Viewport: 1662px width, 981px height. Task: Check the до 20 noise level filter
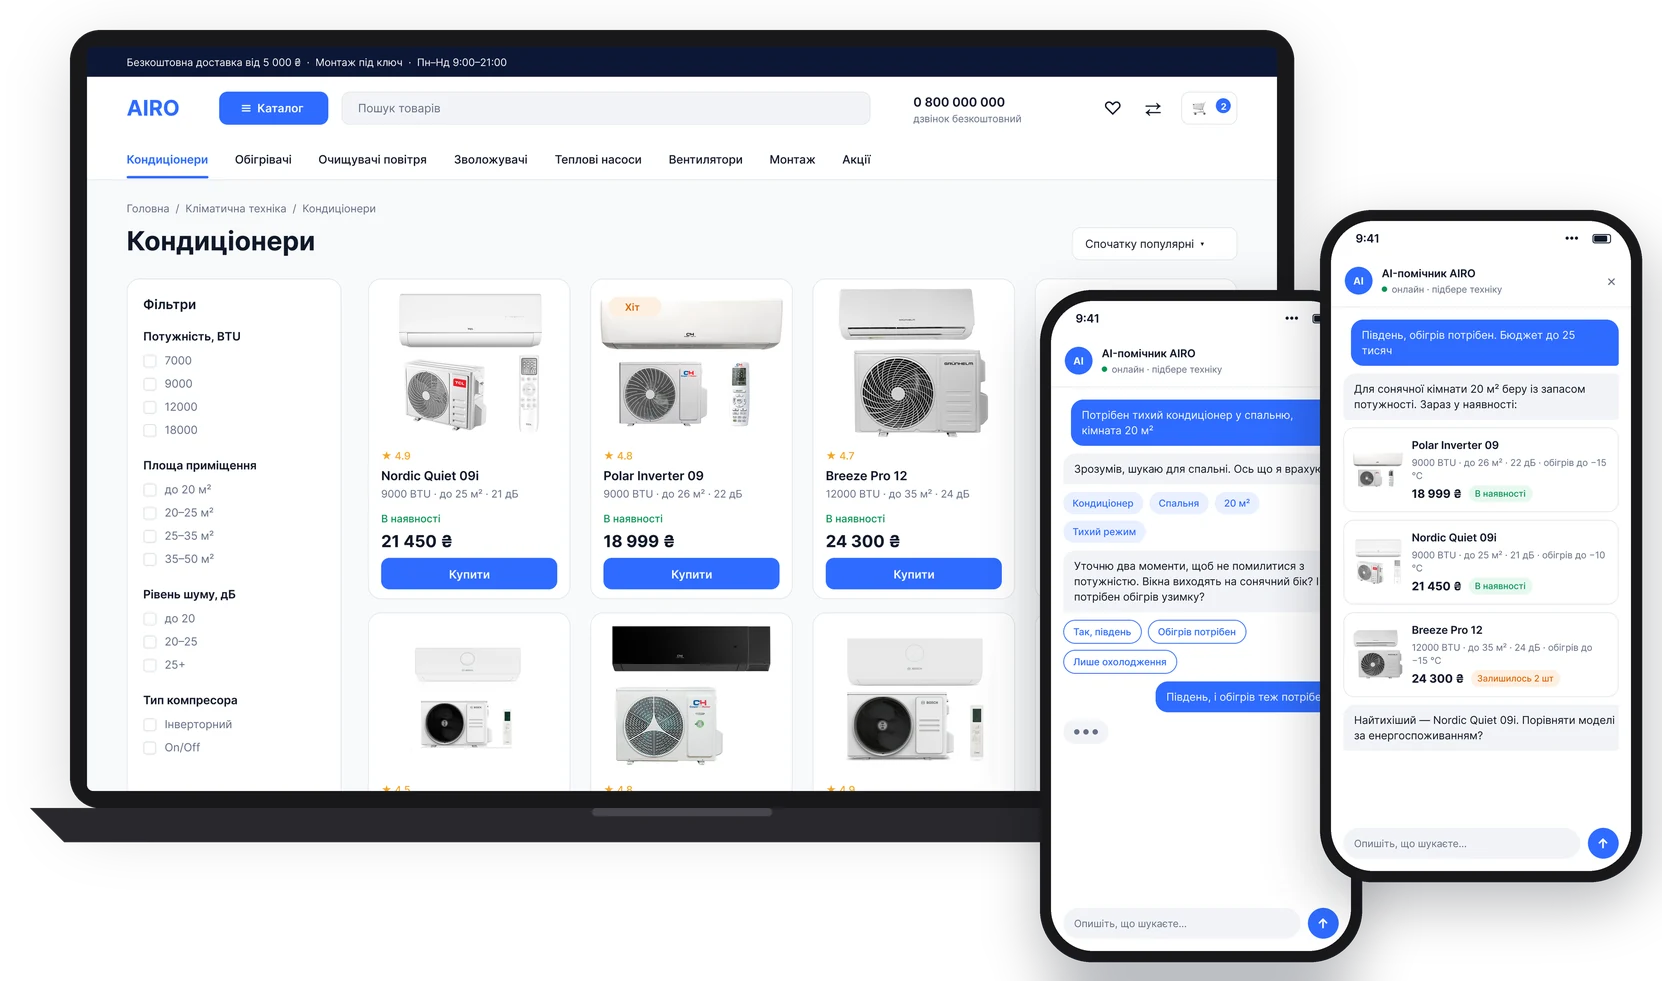[150, 619]
